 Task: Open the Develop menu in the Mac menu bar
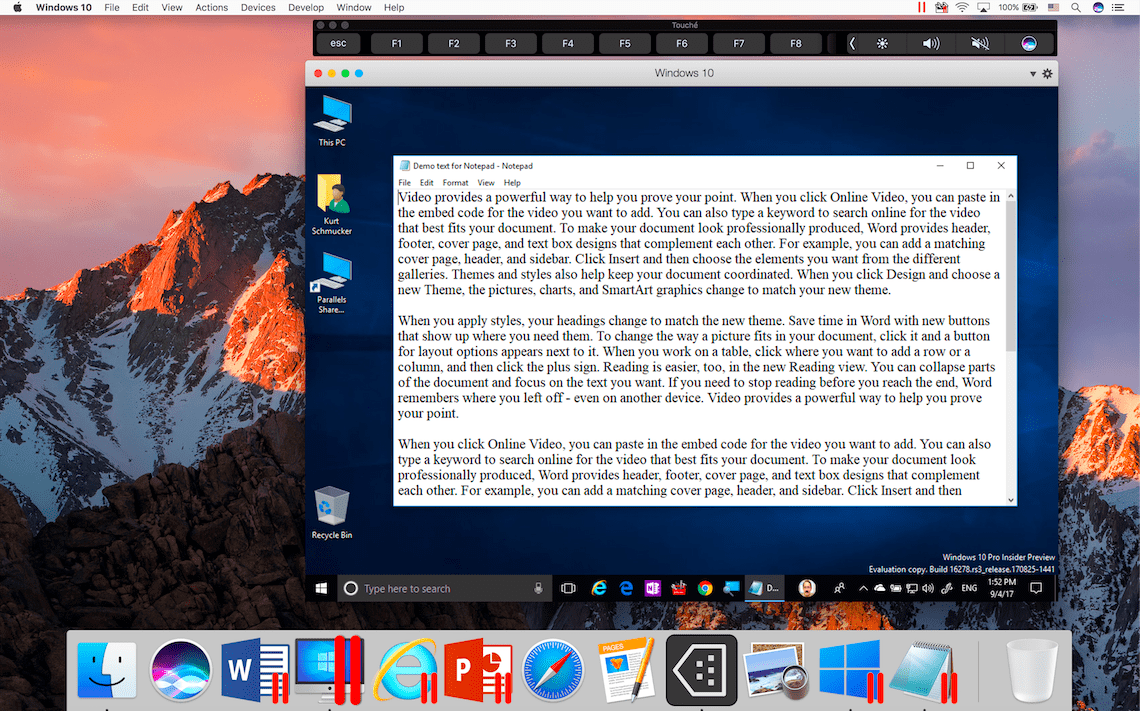click(306, 7)
